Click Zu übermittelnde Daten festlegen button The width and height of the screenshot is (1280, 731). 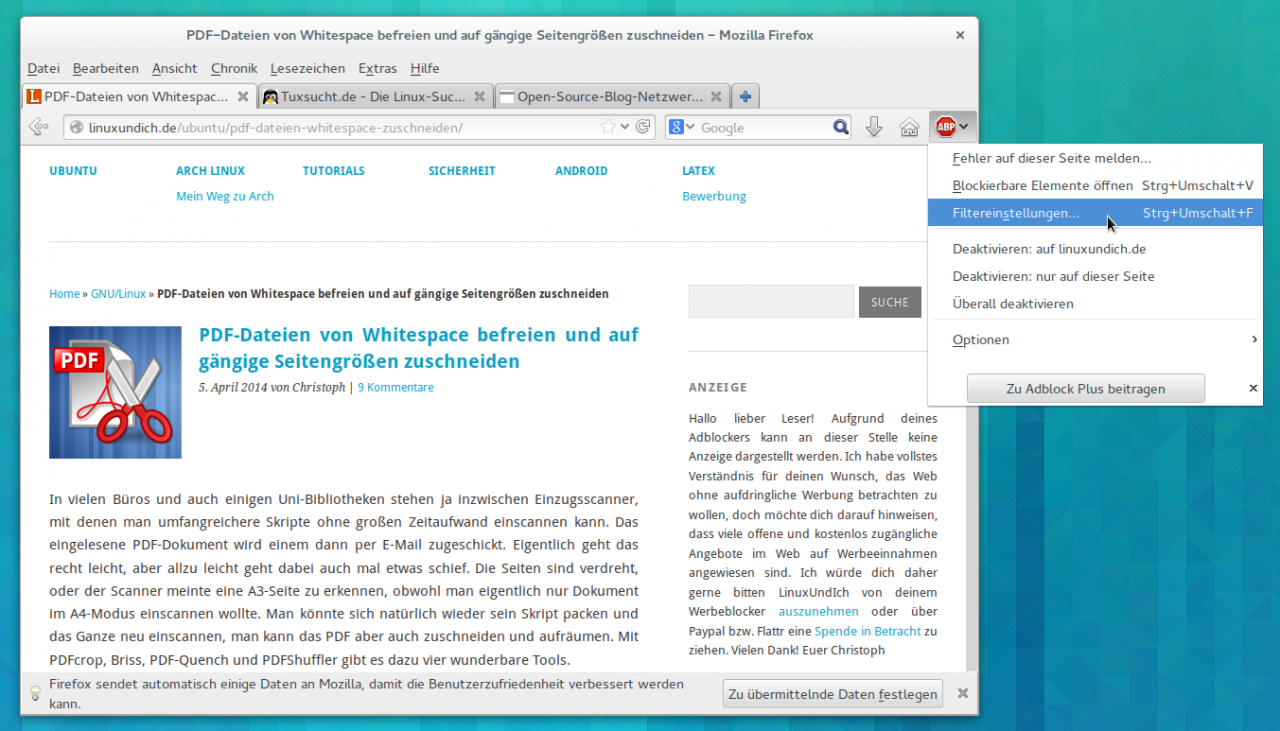832,693
